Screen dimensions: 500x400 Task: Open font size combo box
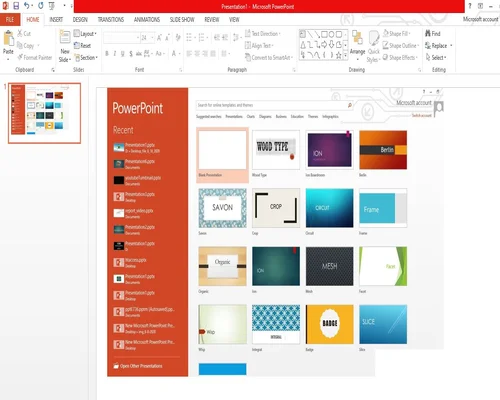click(147, 38)
